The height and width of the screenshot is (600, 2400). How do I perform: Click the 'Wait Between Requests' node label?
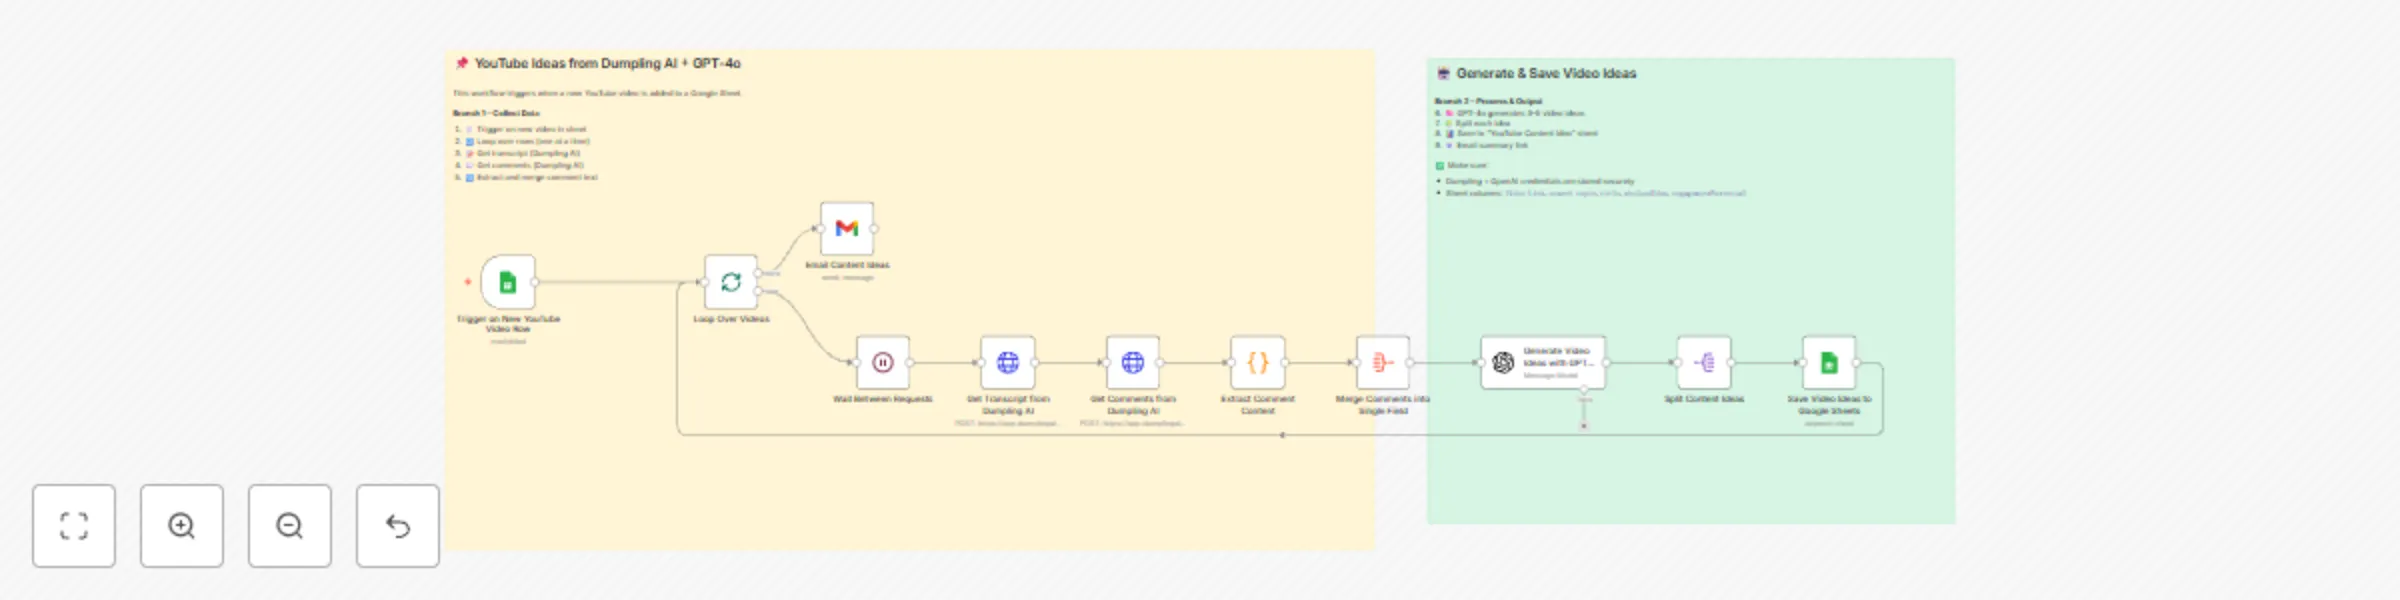coord(883,399)
